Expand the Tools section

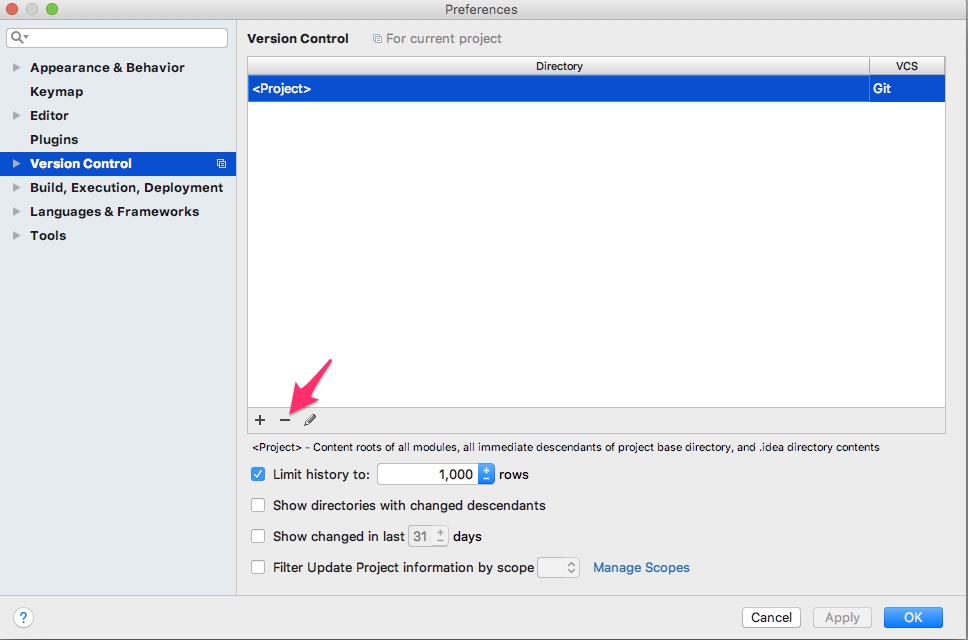(17, 235)
